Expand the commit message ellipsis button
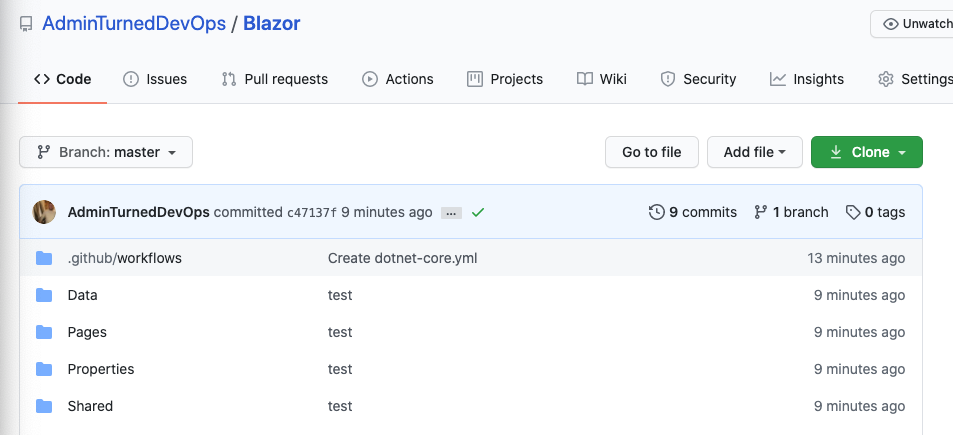The width and height of the screenshot is (953, 435). pos(451,213)
